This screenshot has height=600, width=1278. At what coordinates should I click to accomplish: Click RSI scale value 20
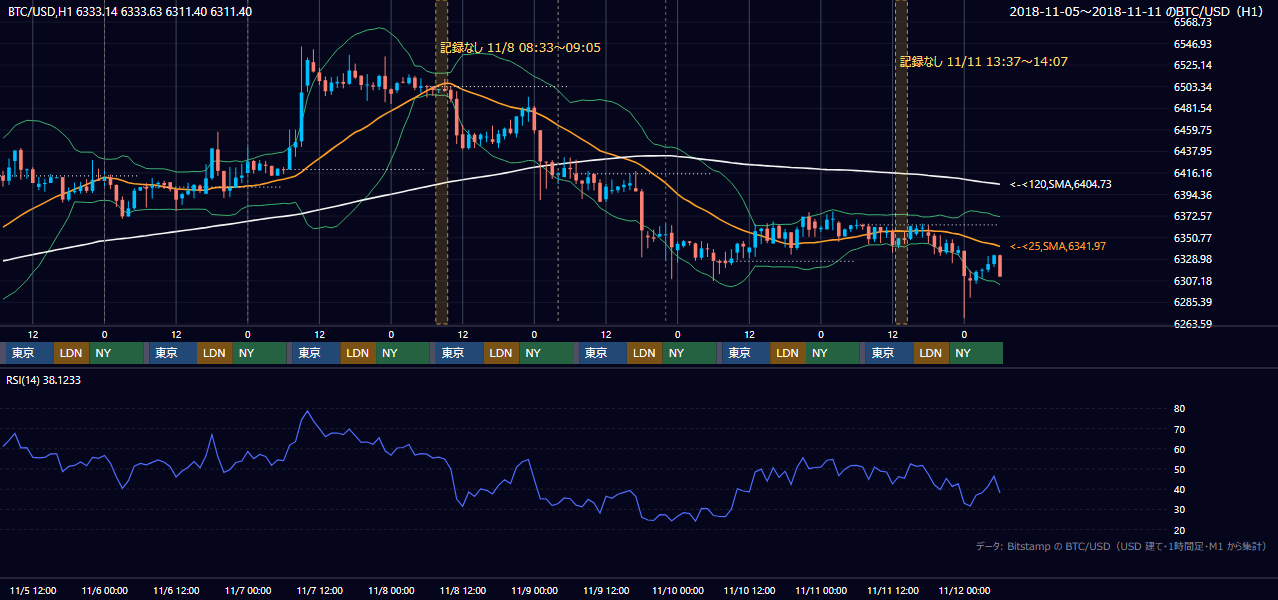1180,530
